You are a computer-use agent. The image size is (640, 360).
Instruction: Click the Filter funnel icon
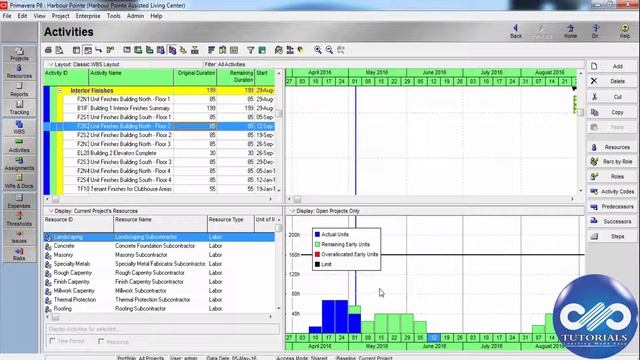coord(251,50)
